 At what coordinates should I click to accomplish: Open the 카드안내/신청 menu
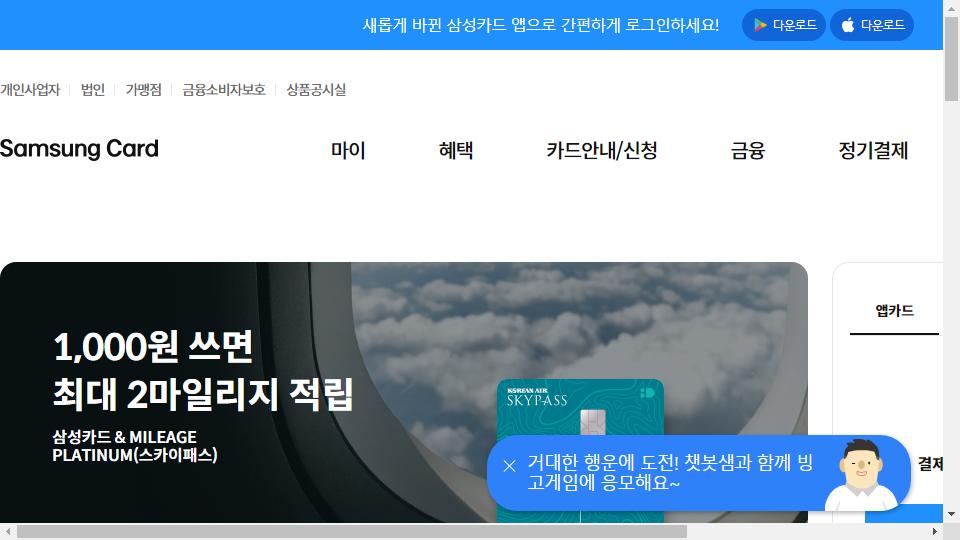[x=602, y=150]
